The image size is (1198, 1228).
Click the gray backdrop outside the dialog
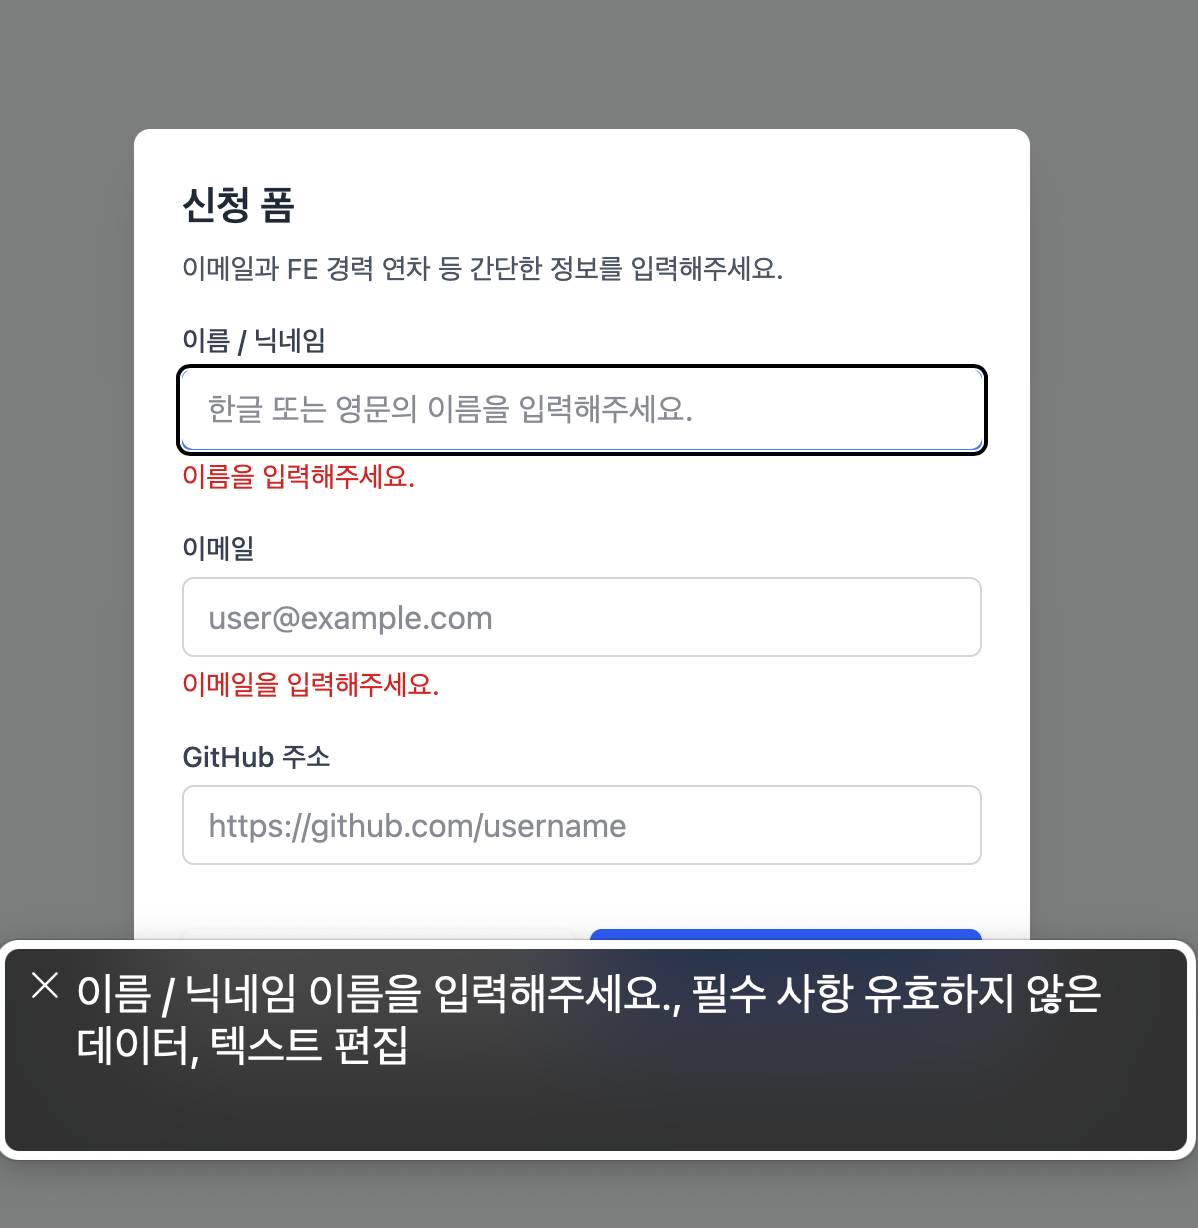[600, 62]
